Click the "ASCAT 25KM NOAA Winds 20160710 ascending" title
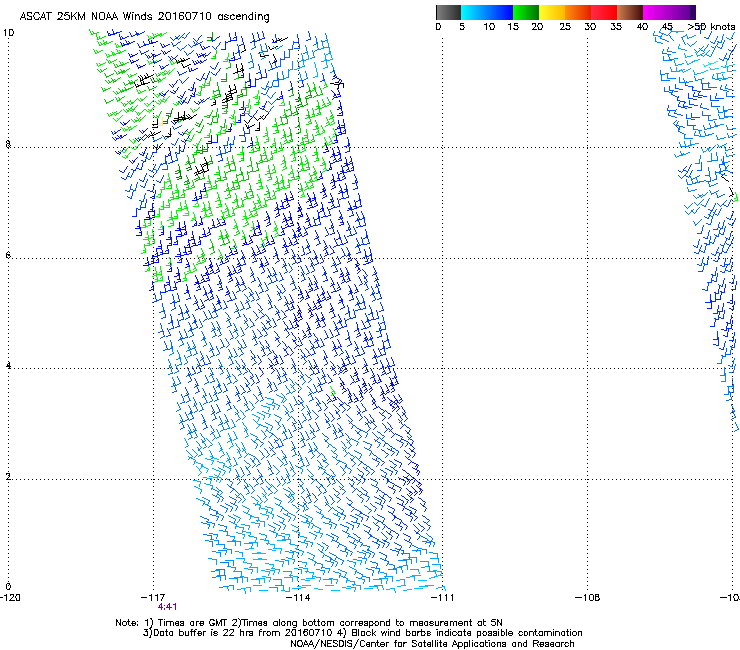 pyautogui.click(x=144, y=16)
